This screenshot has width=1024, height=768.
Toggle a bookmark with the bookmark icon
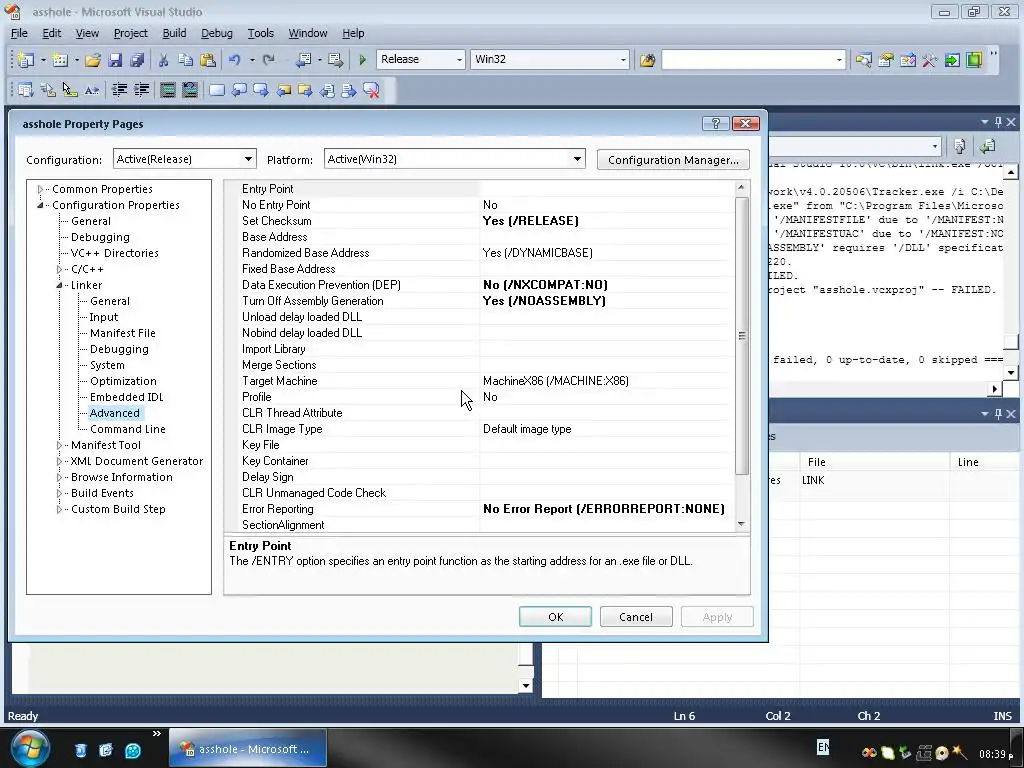point(217,90)
